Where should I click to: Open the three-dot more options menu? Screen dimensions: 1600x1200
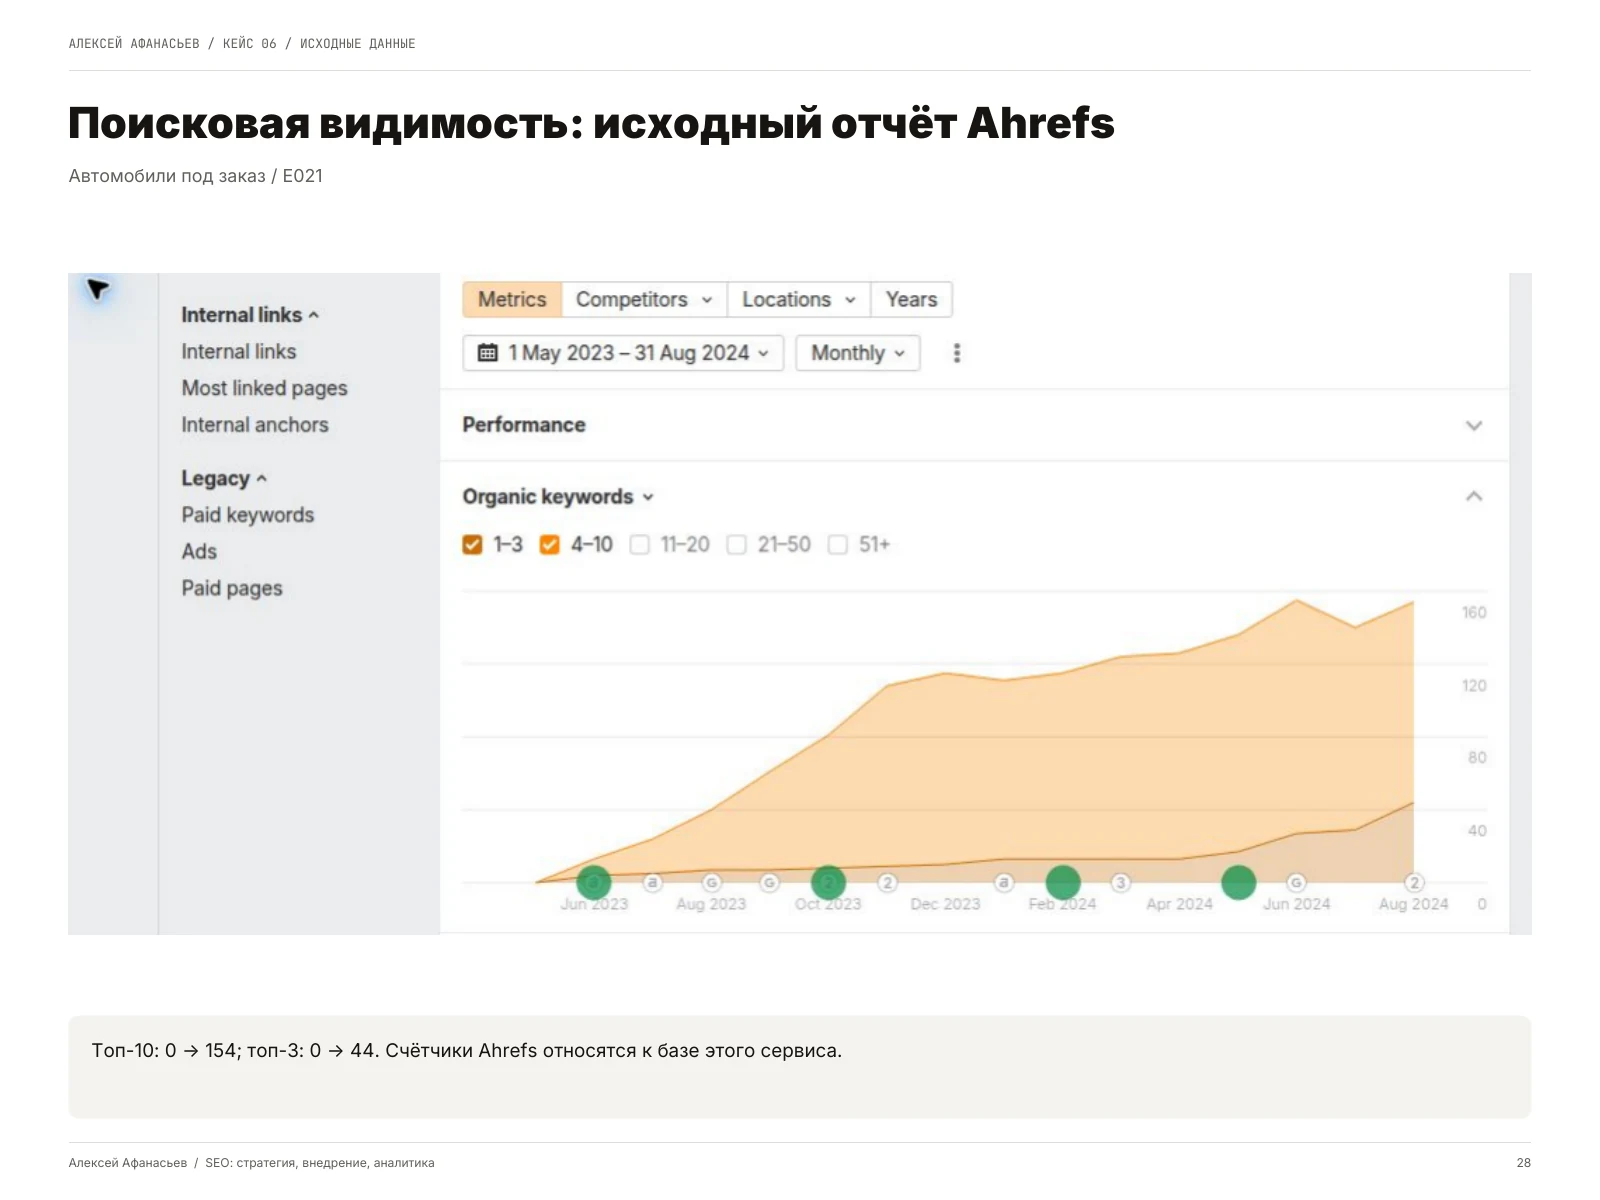point(957,353)
